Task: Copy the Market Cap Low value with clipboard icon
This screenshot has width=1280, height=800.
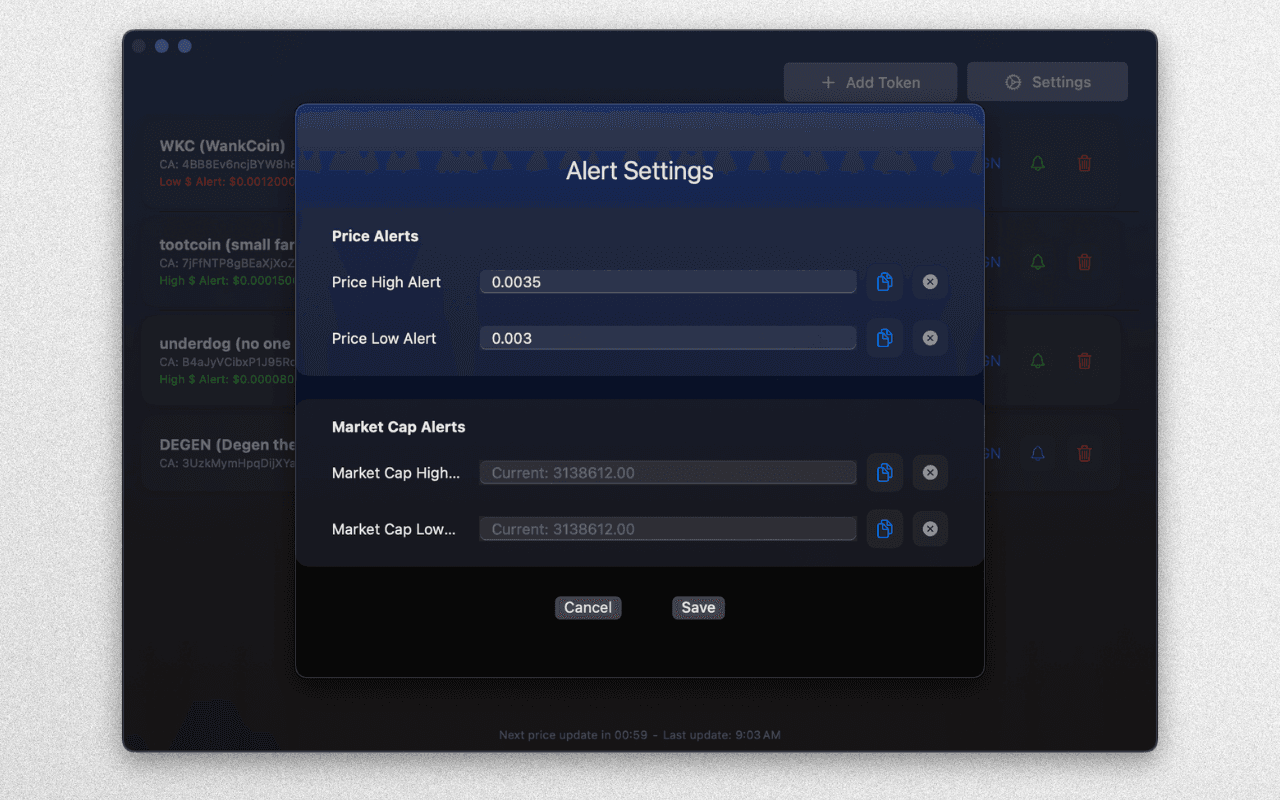Action: [x=884, y=529]
